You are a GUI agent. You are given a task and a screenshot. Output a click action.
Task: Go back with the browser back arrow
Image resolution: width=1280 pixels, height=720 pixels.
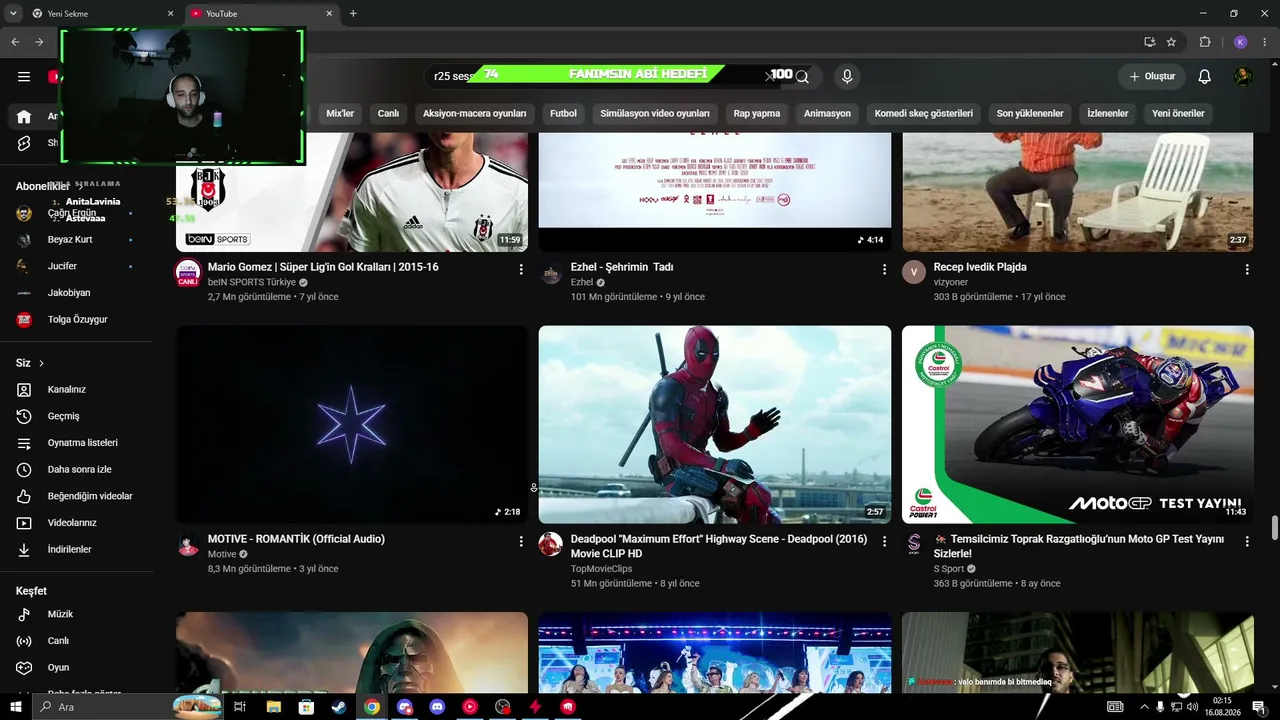tap(15, 42)
